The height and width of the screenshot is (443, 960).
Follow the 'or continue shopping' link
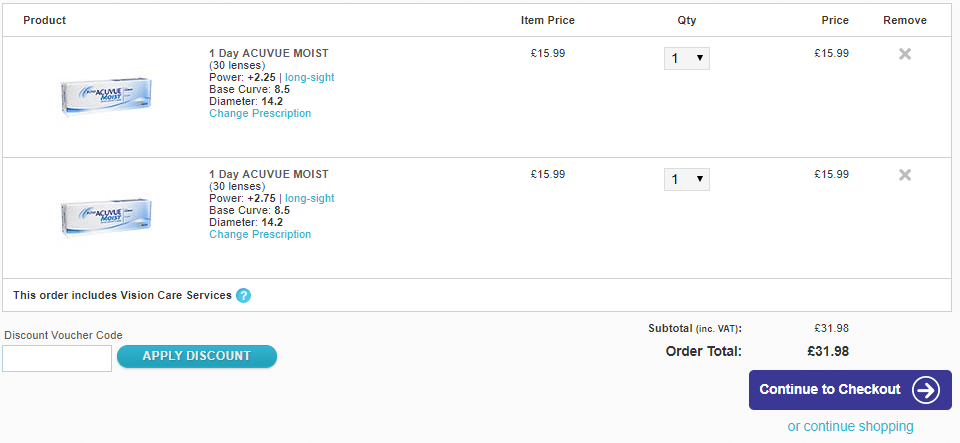[850, 426]
